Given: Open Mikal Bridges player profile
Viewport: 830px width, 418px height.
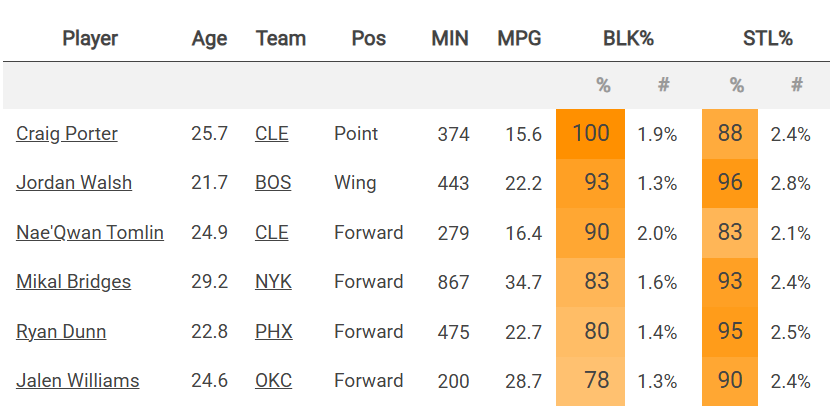Looking at the screenshot, I should coord(73,282).
